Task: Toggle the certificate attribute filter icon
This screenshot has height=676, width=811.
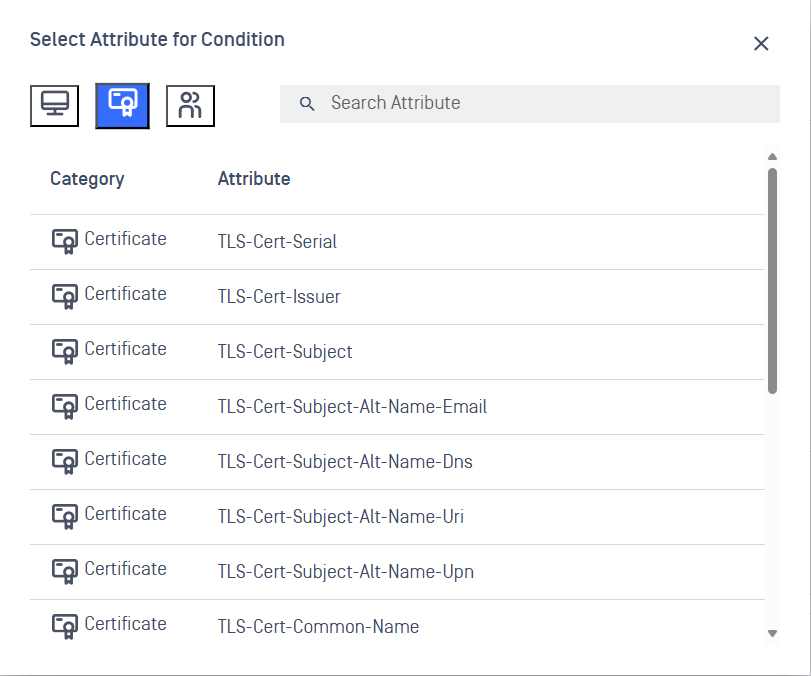Action: coord(122,105)
